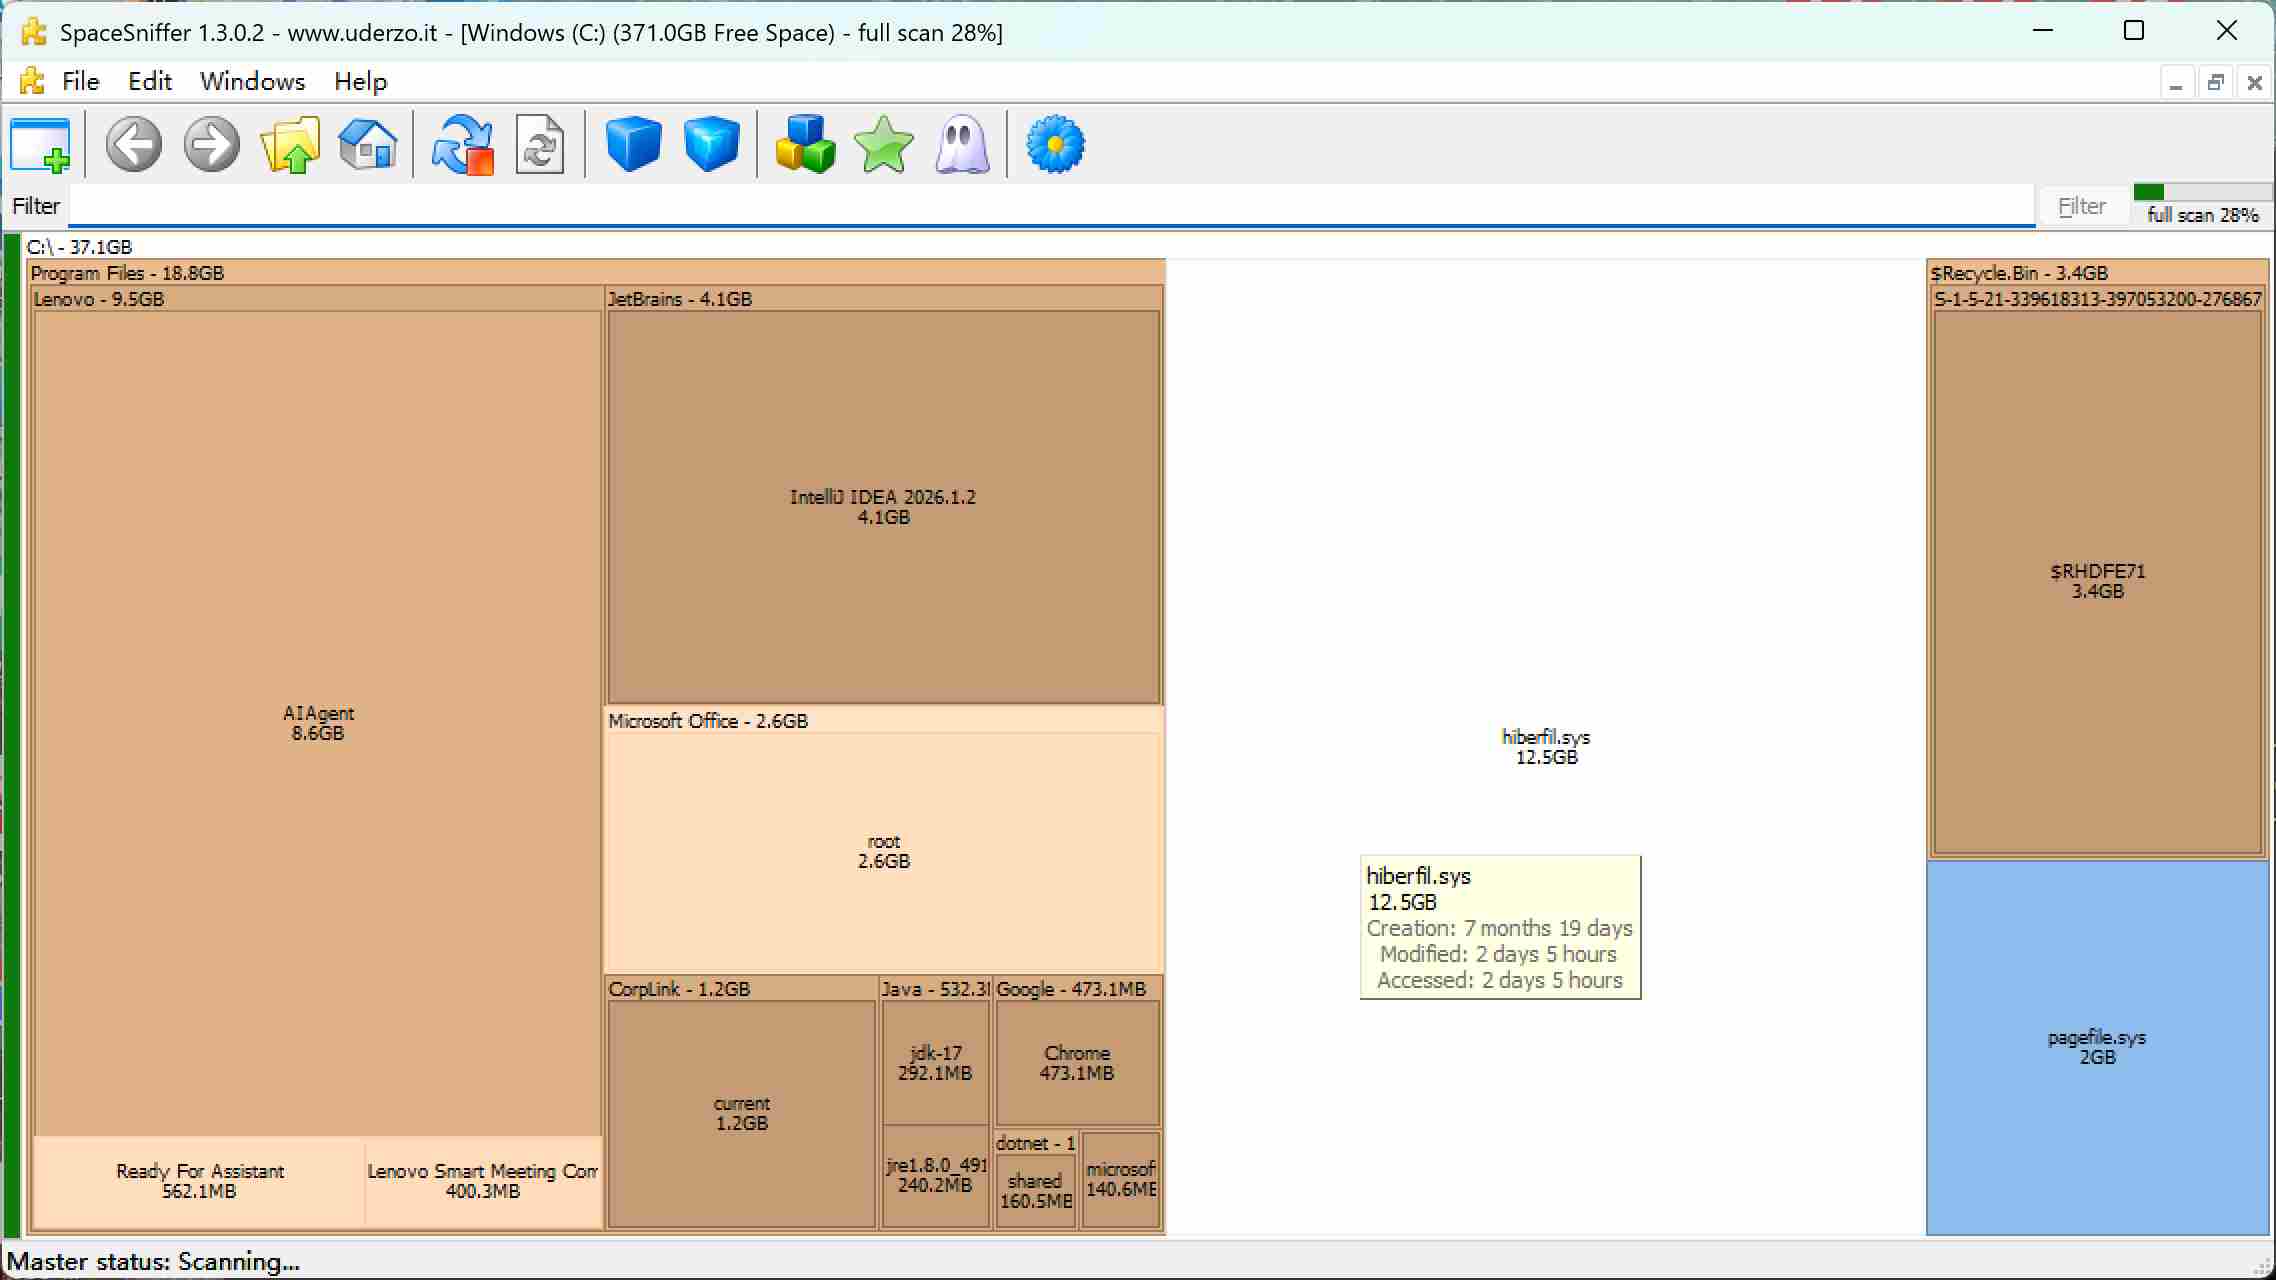Toggle the ghost free space icon
Viewport: 2276px width, 1280px height.
961,145
